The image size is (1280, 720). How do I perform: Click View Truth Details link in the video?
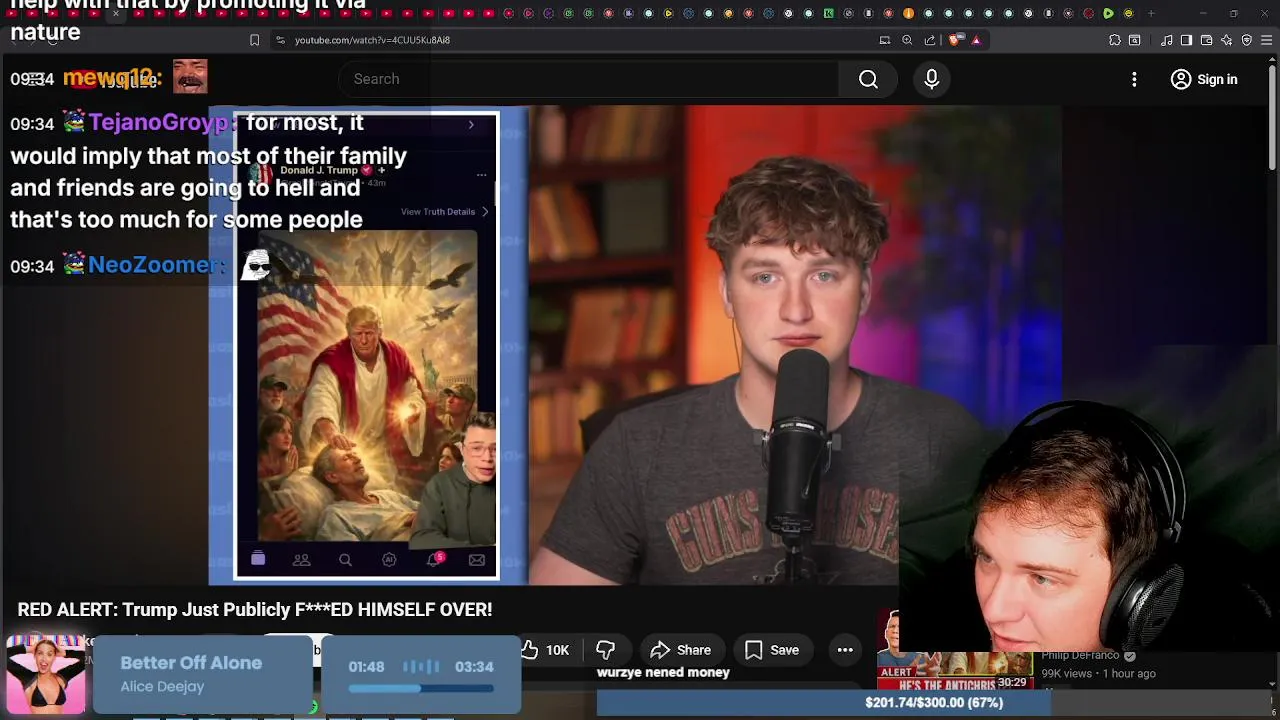[x=444, y=212]
